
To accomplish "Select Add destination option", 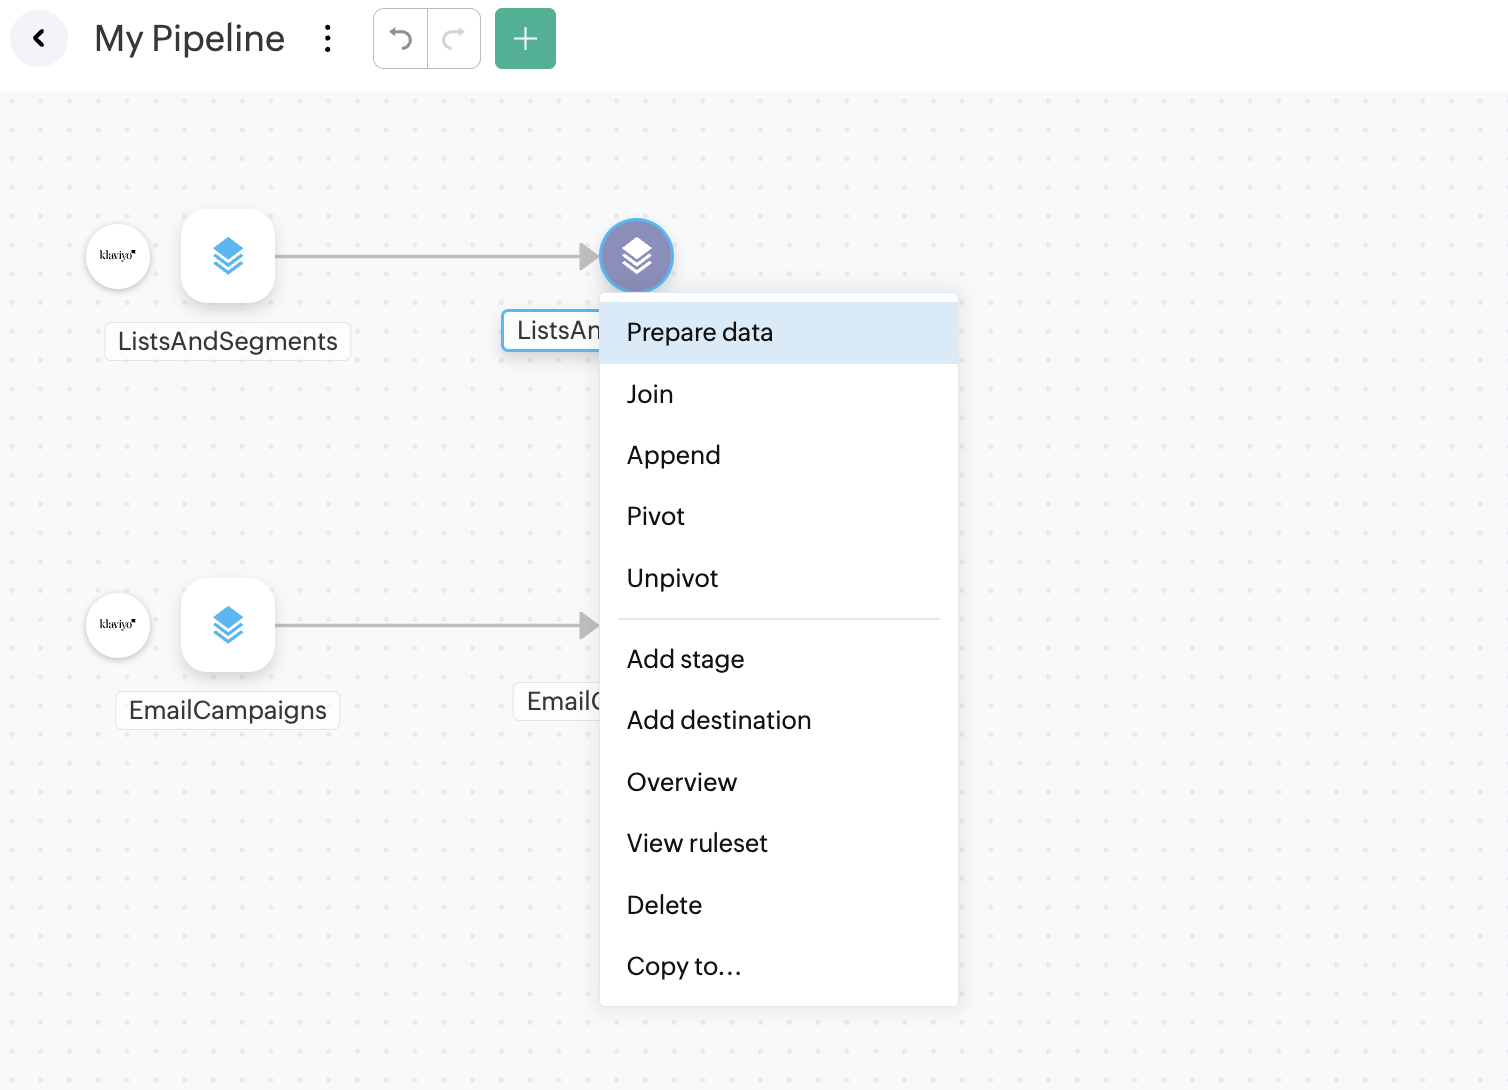I will 719,721.
